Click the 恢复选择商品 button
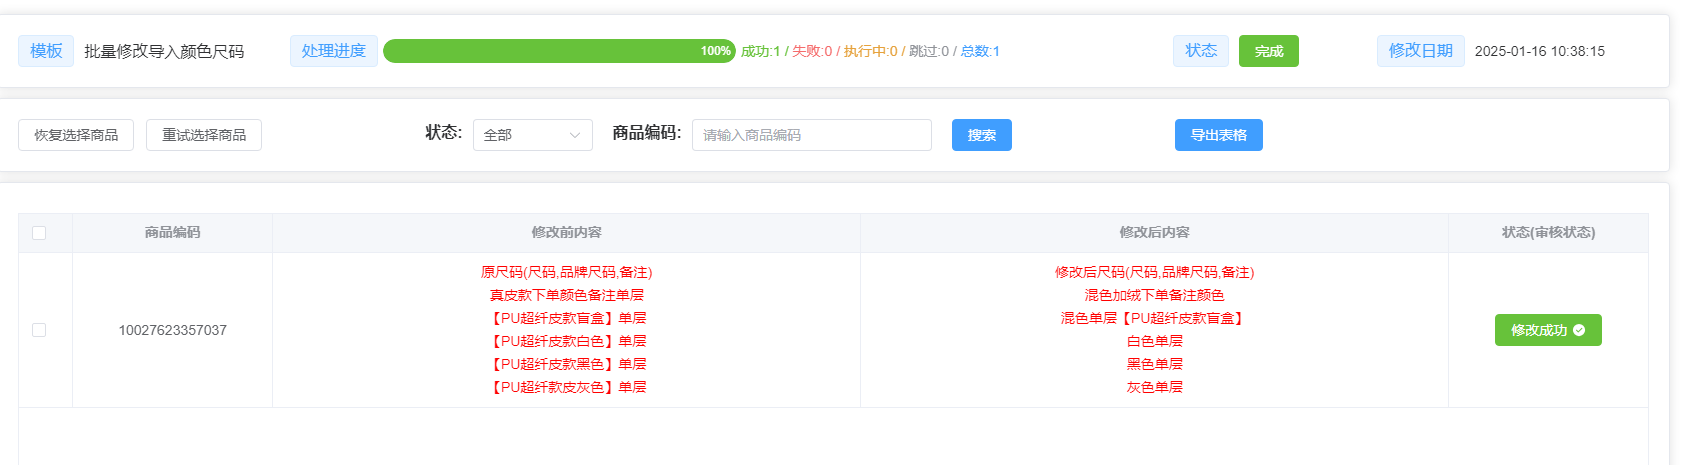Screen dimensions: 1684x465 pyautogui.click(x=76, y=135)
